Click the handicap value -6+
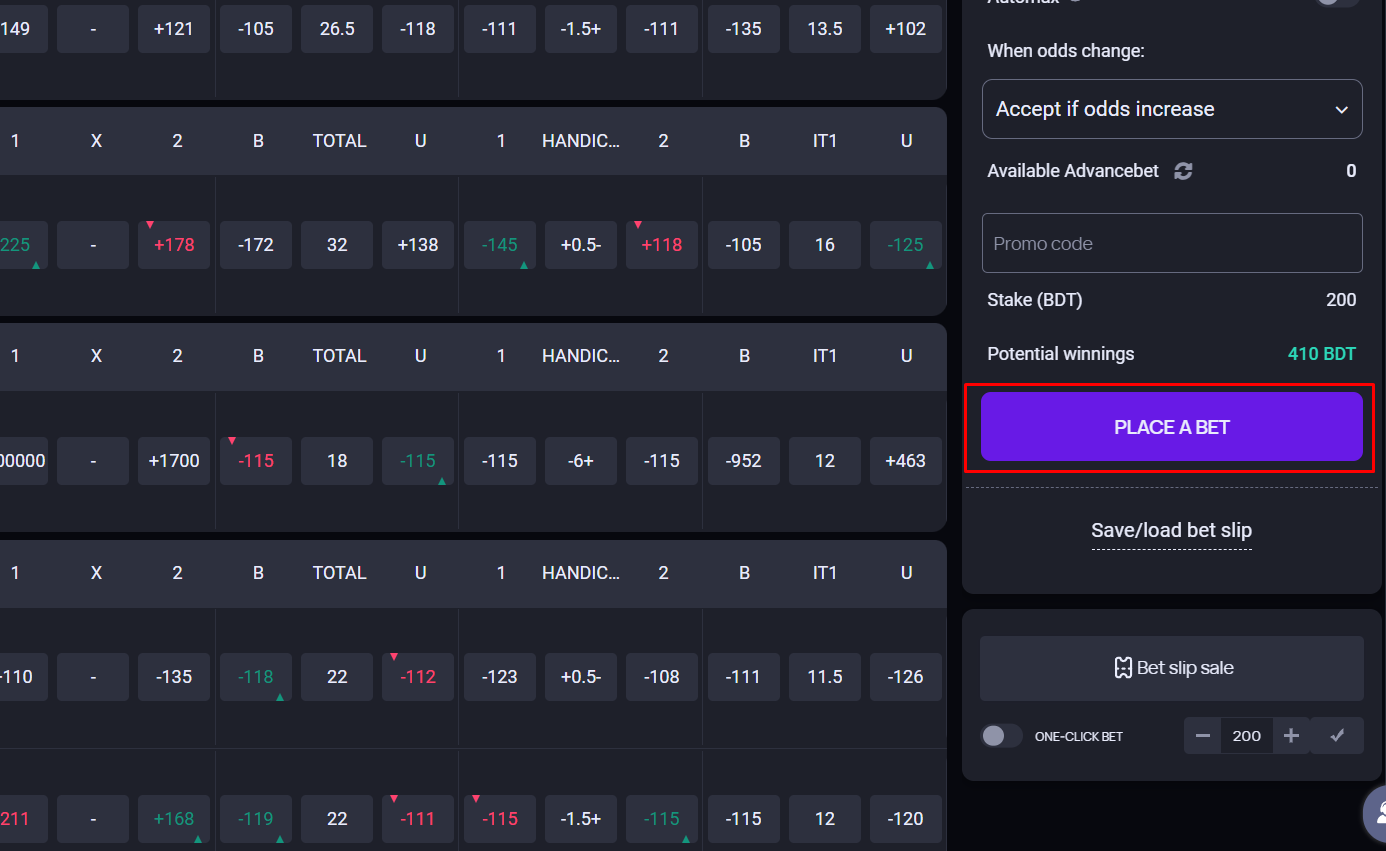This screenshot has width=1386, height=851. tap(581, 461)
